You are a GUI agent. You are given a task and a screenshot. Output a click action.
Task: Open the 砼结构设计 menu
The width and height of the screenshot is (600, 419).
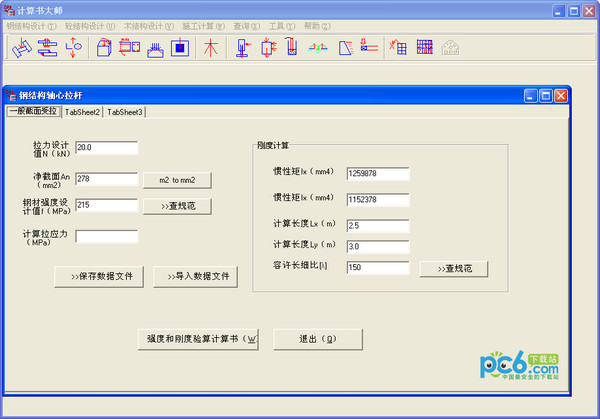(x=90, y=26)
